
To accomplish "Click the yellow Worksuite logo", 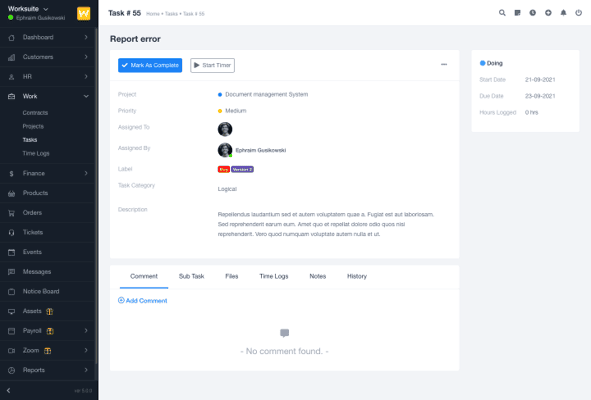I will coord(84,14).
